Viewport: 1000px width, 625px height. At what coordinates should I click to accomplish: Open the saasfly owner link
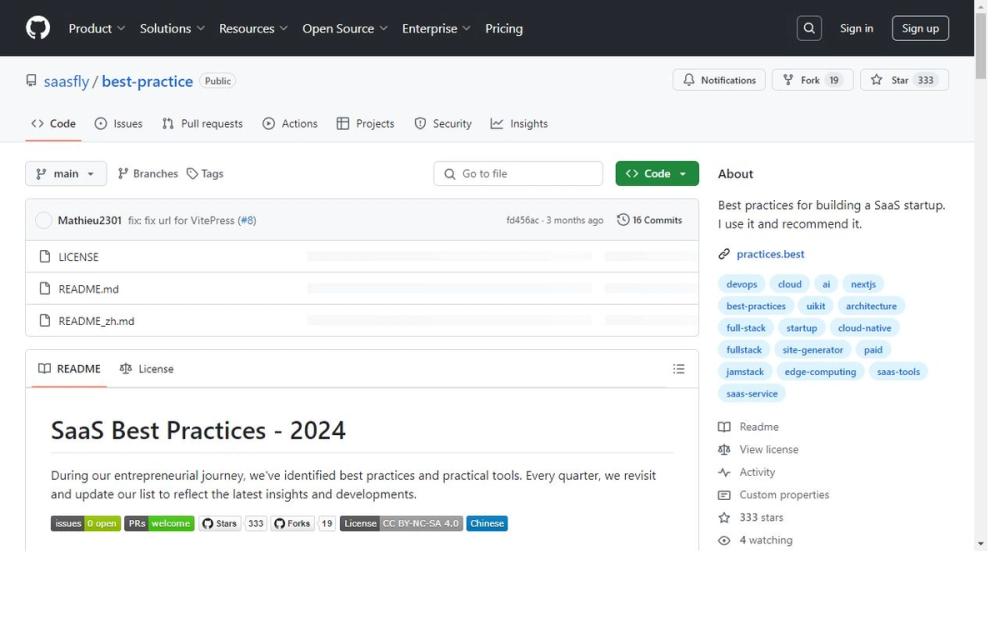(66, 82)
